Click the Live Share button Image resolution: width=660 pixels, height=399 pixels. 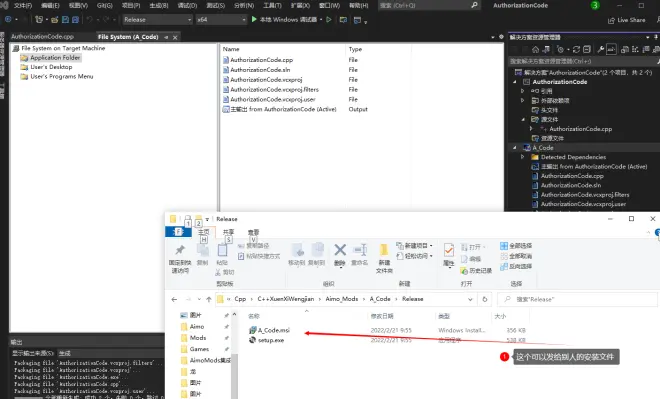626,20
